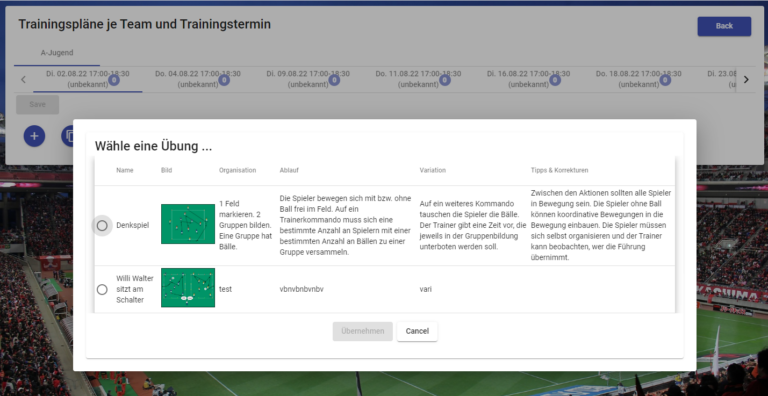The width and height of the screenshot is (768, 396).
Task: Select the Di. 02.08.22 training date tab
Action: coord(88,79)
